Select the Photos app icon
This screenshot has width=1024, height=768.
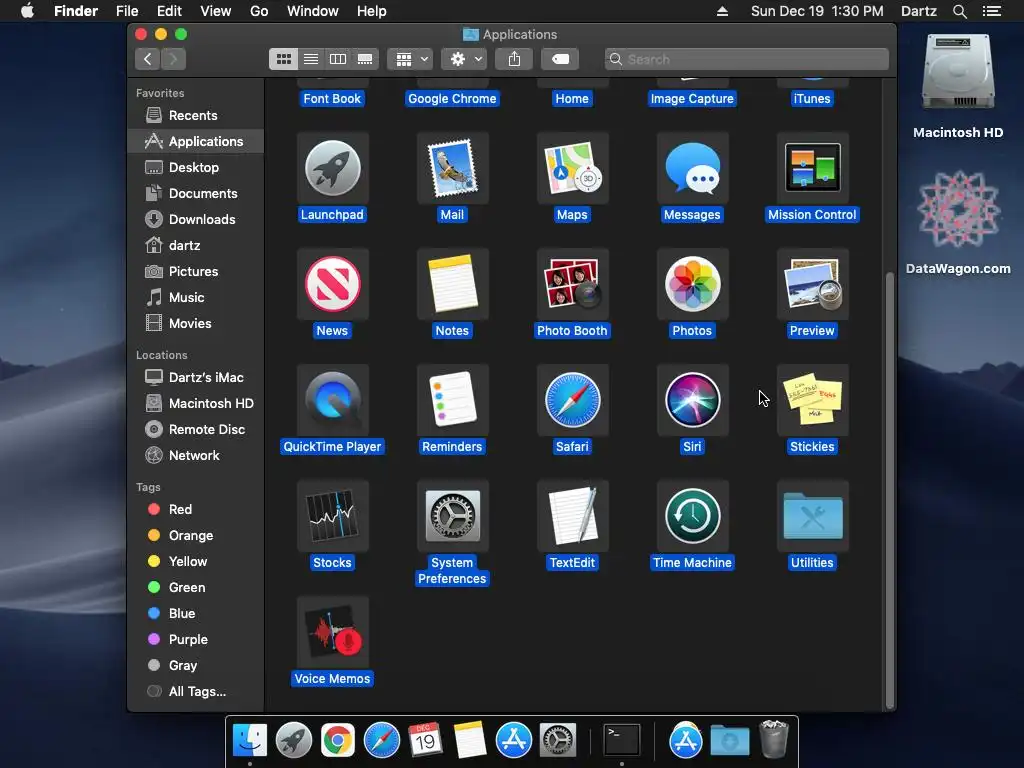click(692, 284)
